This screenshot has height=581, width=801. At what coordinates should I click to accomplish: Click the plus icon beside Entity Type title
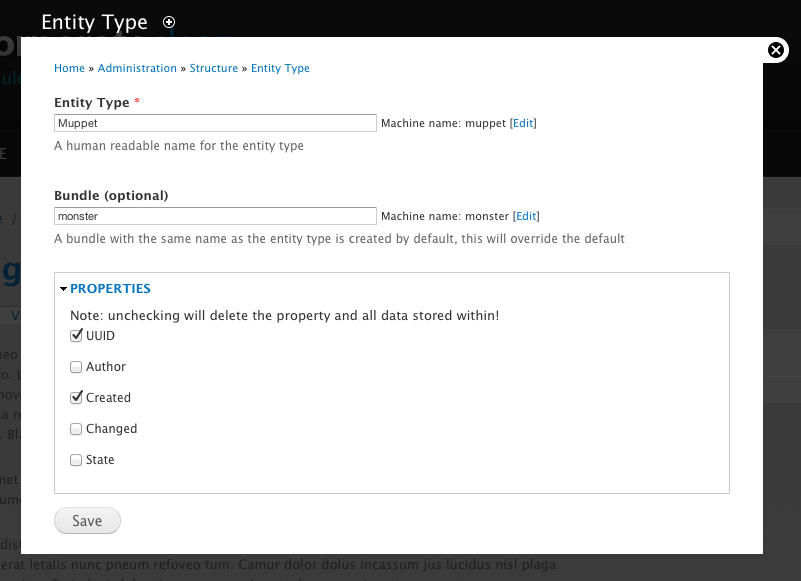pyautogui.click(x=169, y=22)
